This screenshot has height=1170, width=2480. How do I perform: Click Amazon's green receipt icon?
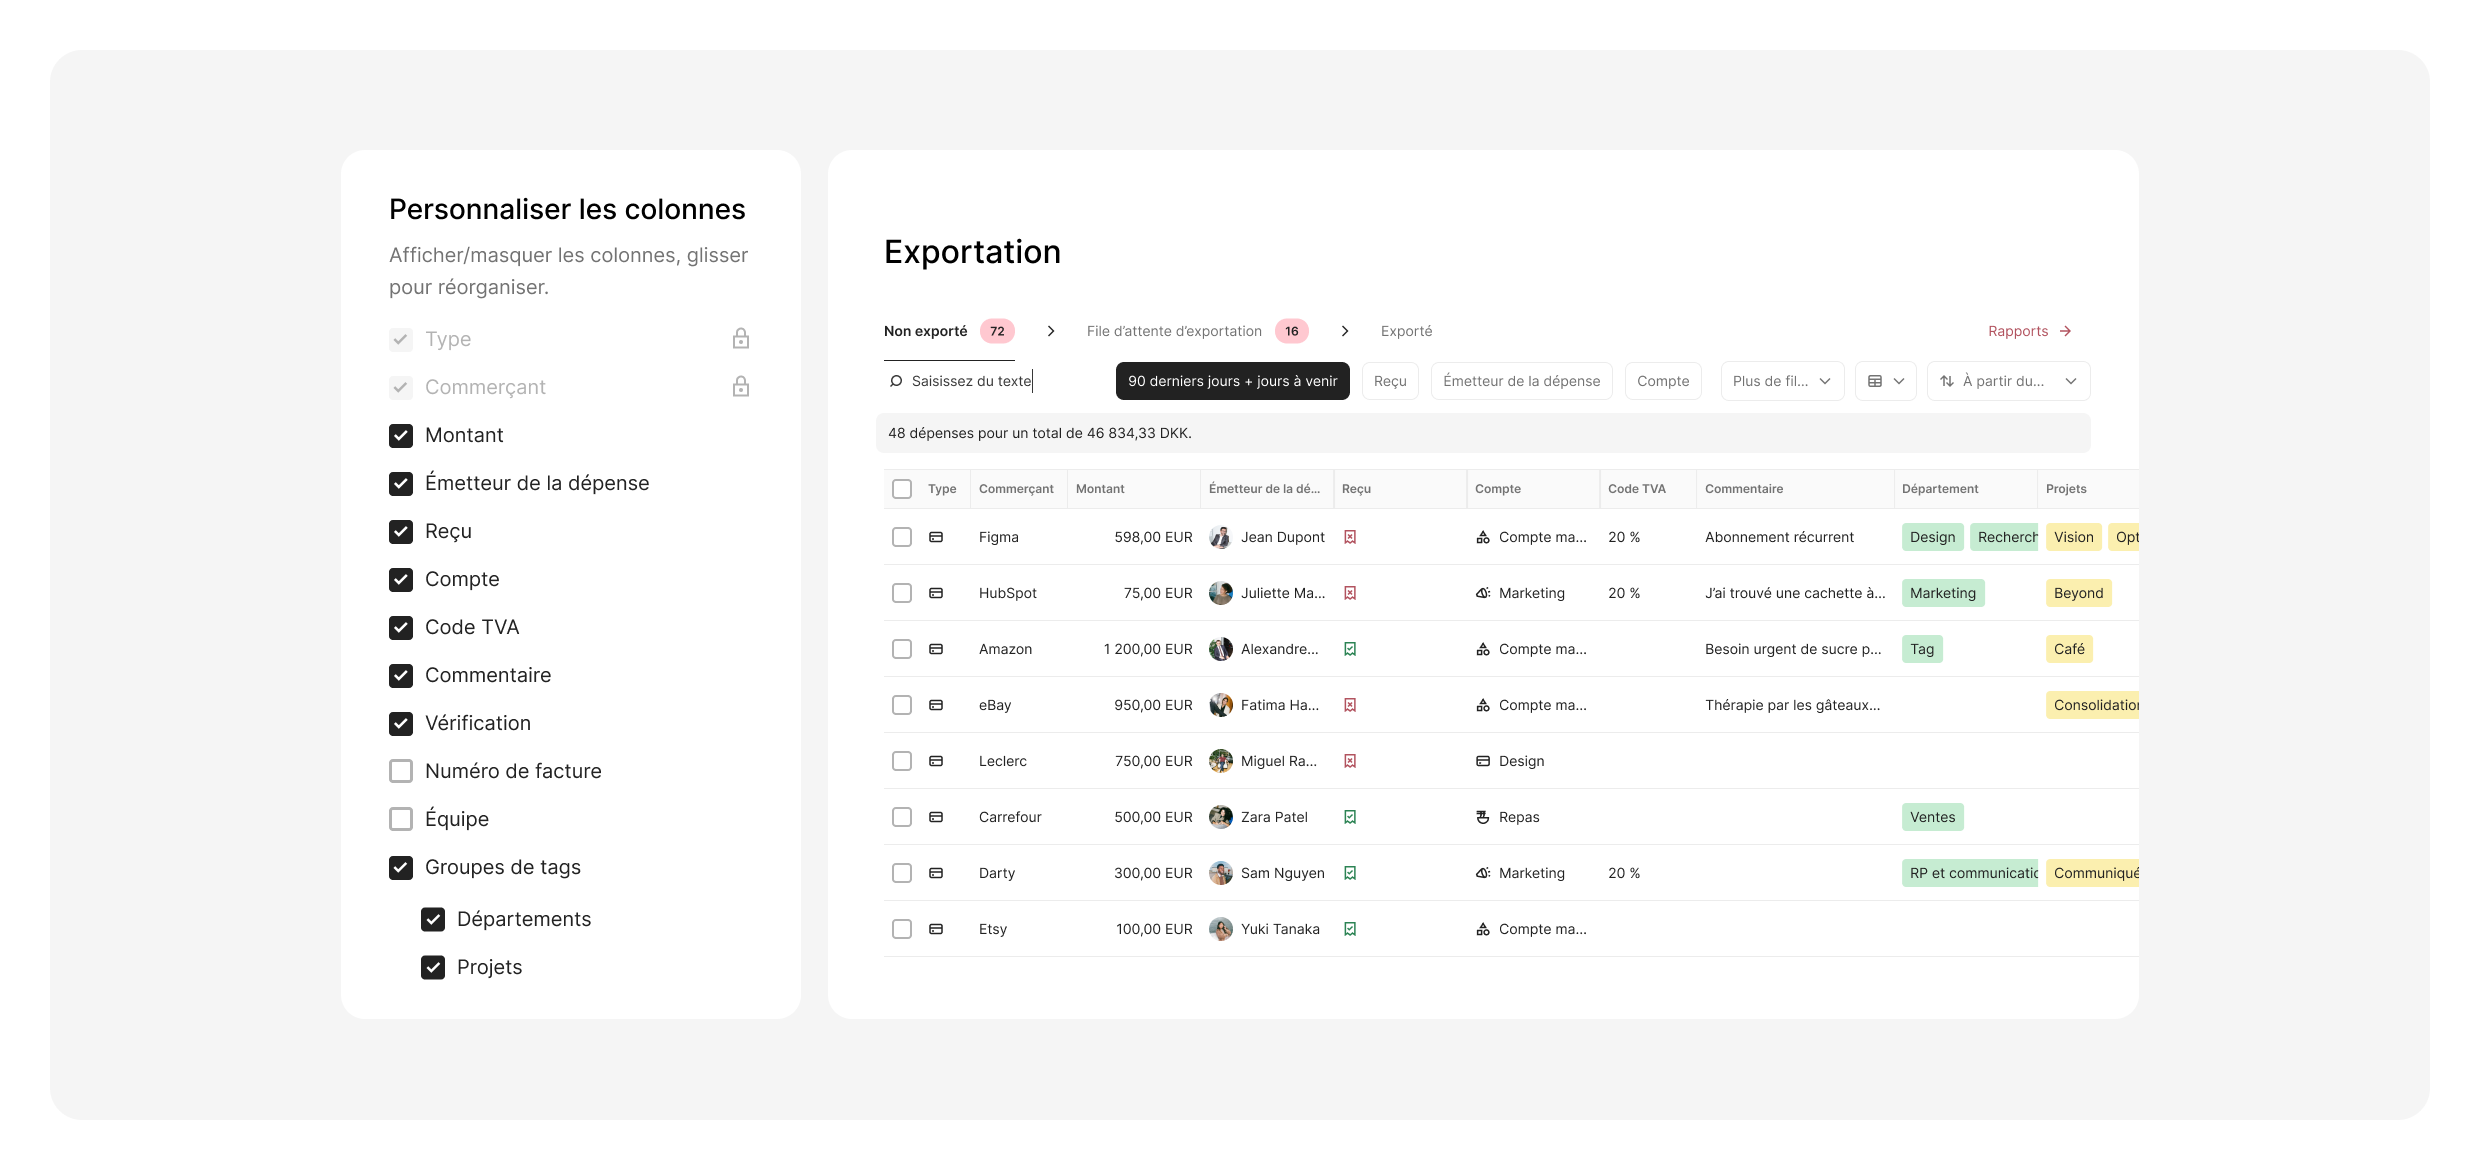[x=1350, y=649]
